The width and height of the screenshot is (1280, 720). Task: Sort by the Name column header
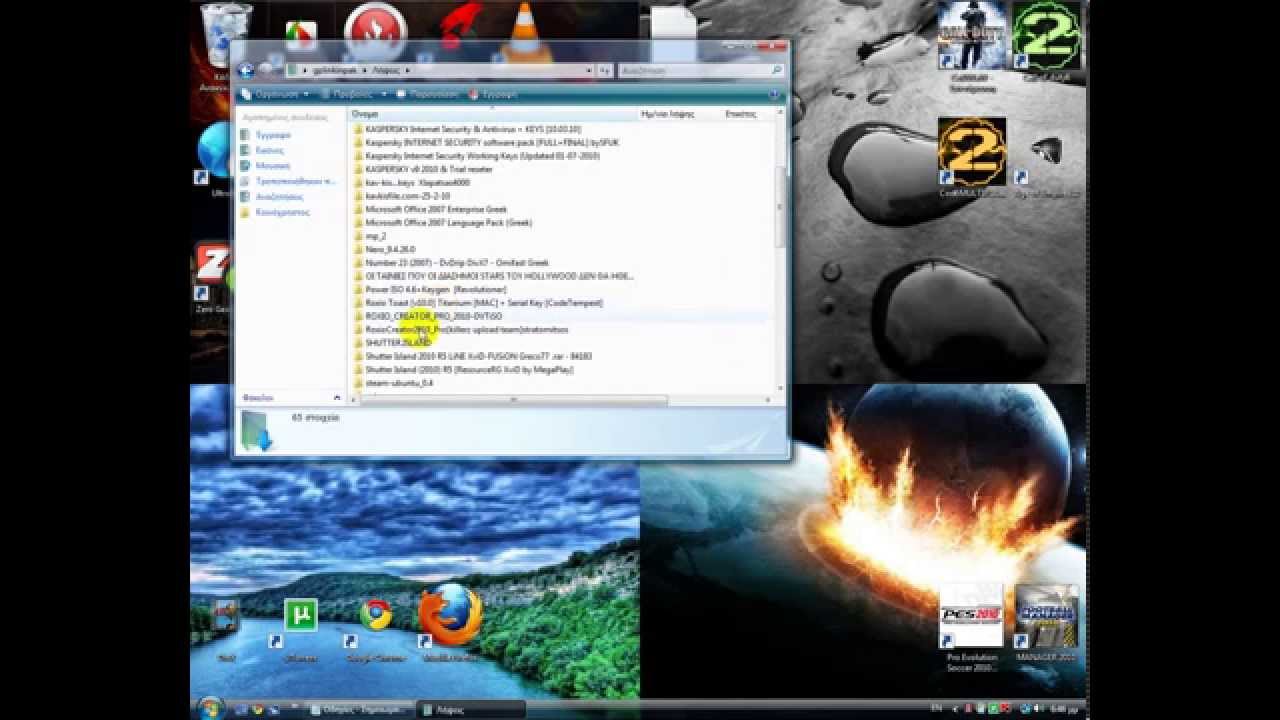pos(492,115)
